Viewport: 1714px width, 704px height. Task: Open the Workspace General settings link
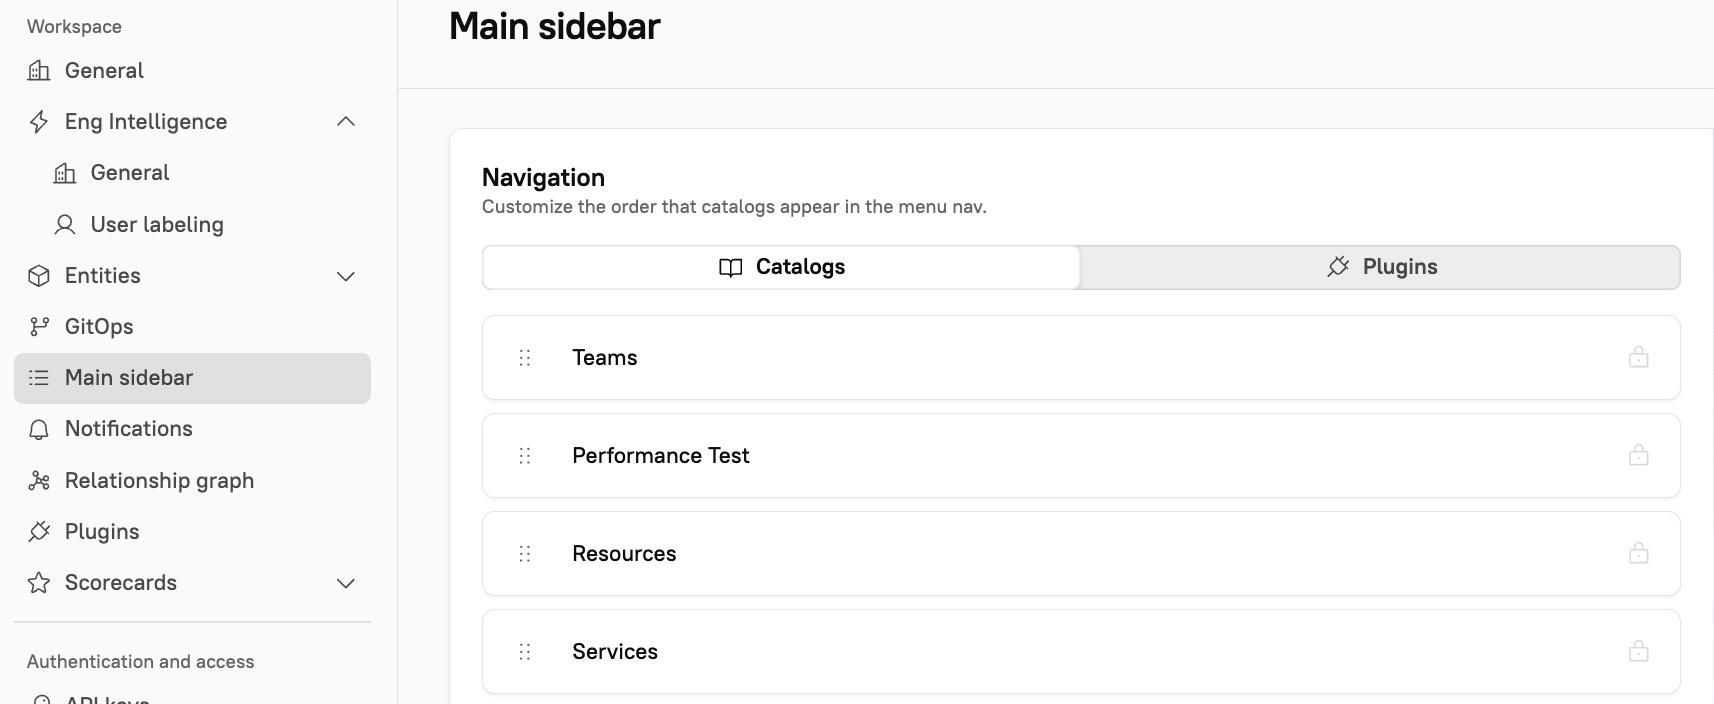pyautogui.click(x=104, y=71)
